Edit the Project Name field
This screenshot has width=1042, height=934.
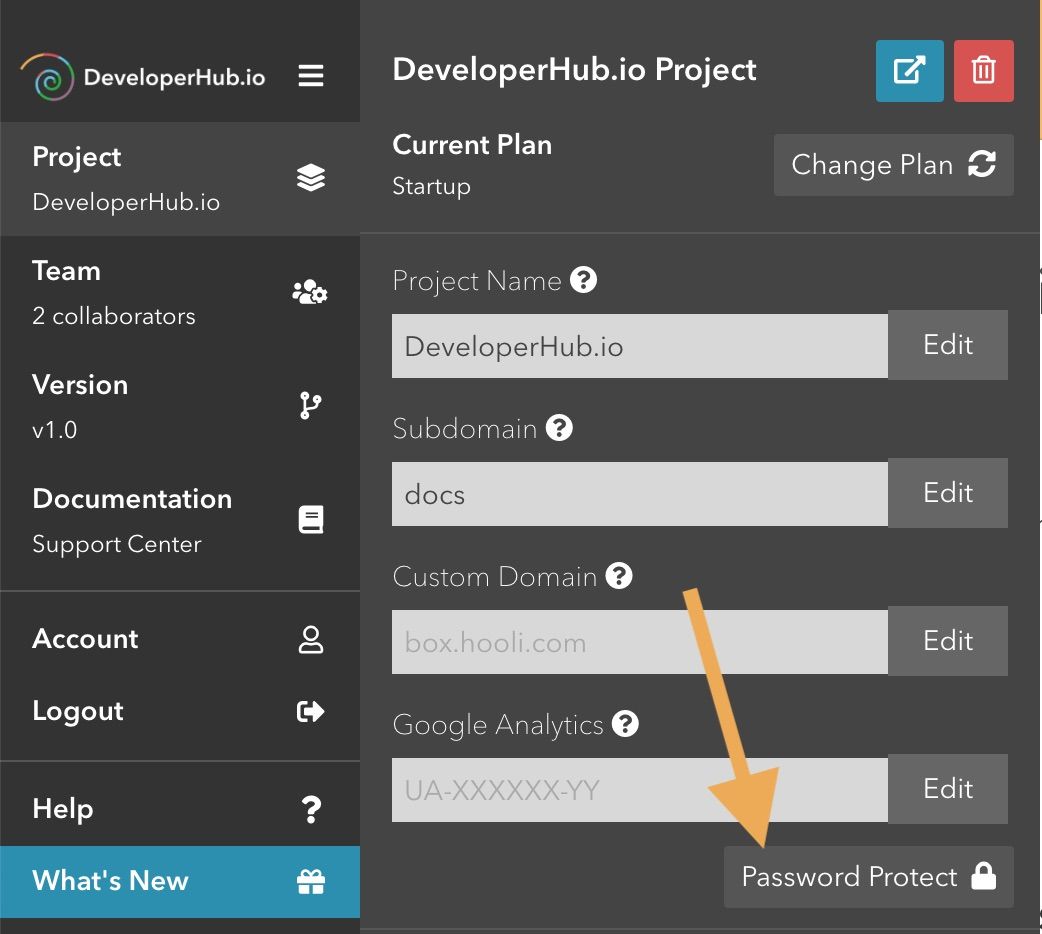tap(948, 345)
